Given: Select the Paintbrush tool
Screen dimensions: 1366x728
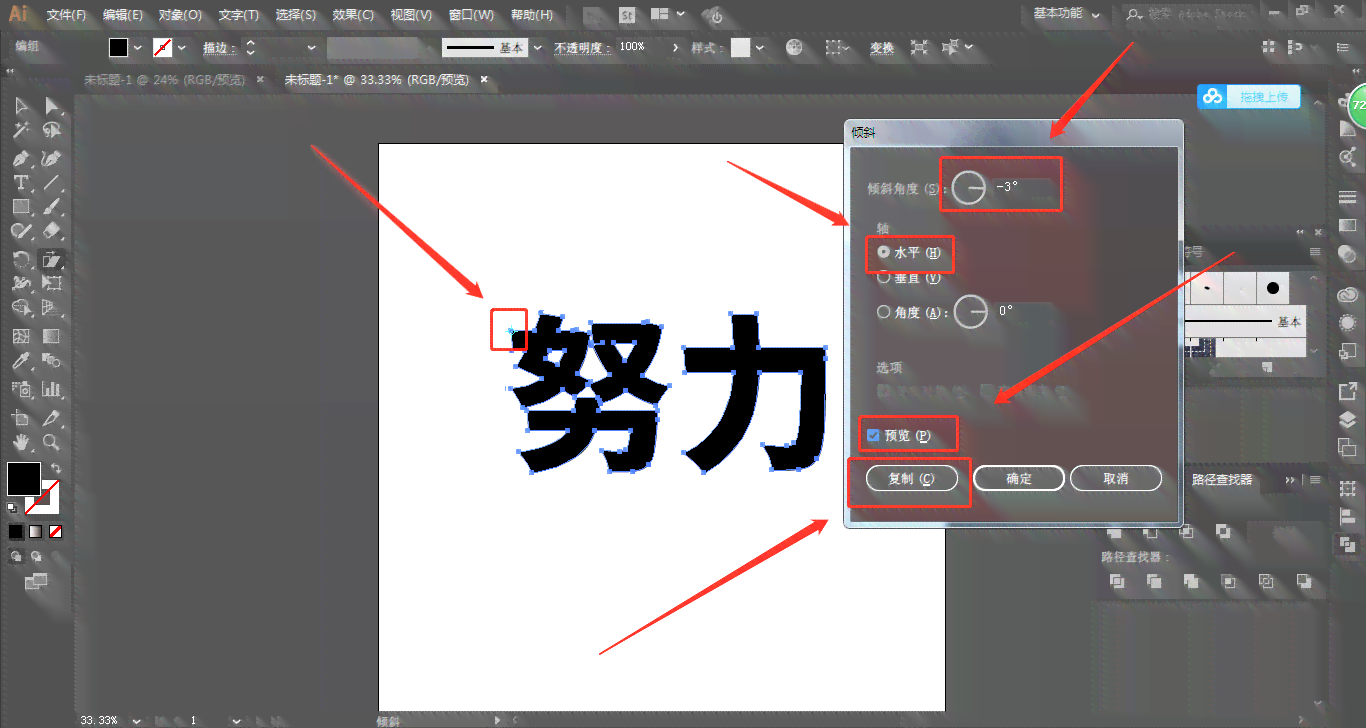Looking at the screenshot, I should point(52,208).
